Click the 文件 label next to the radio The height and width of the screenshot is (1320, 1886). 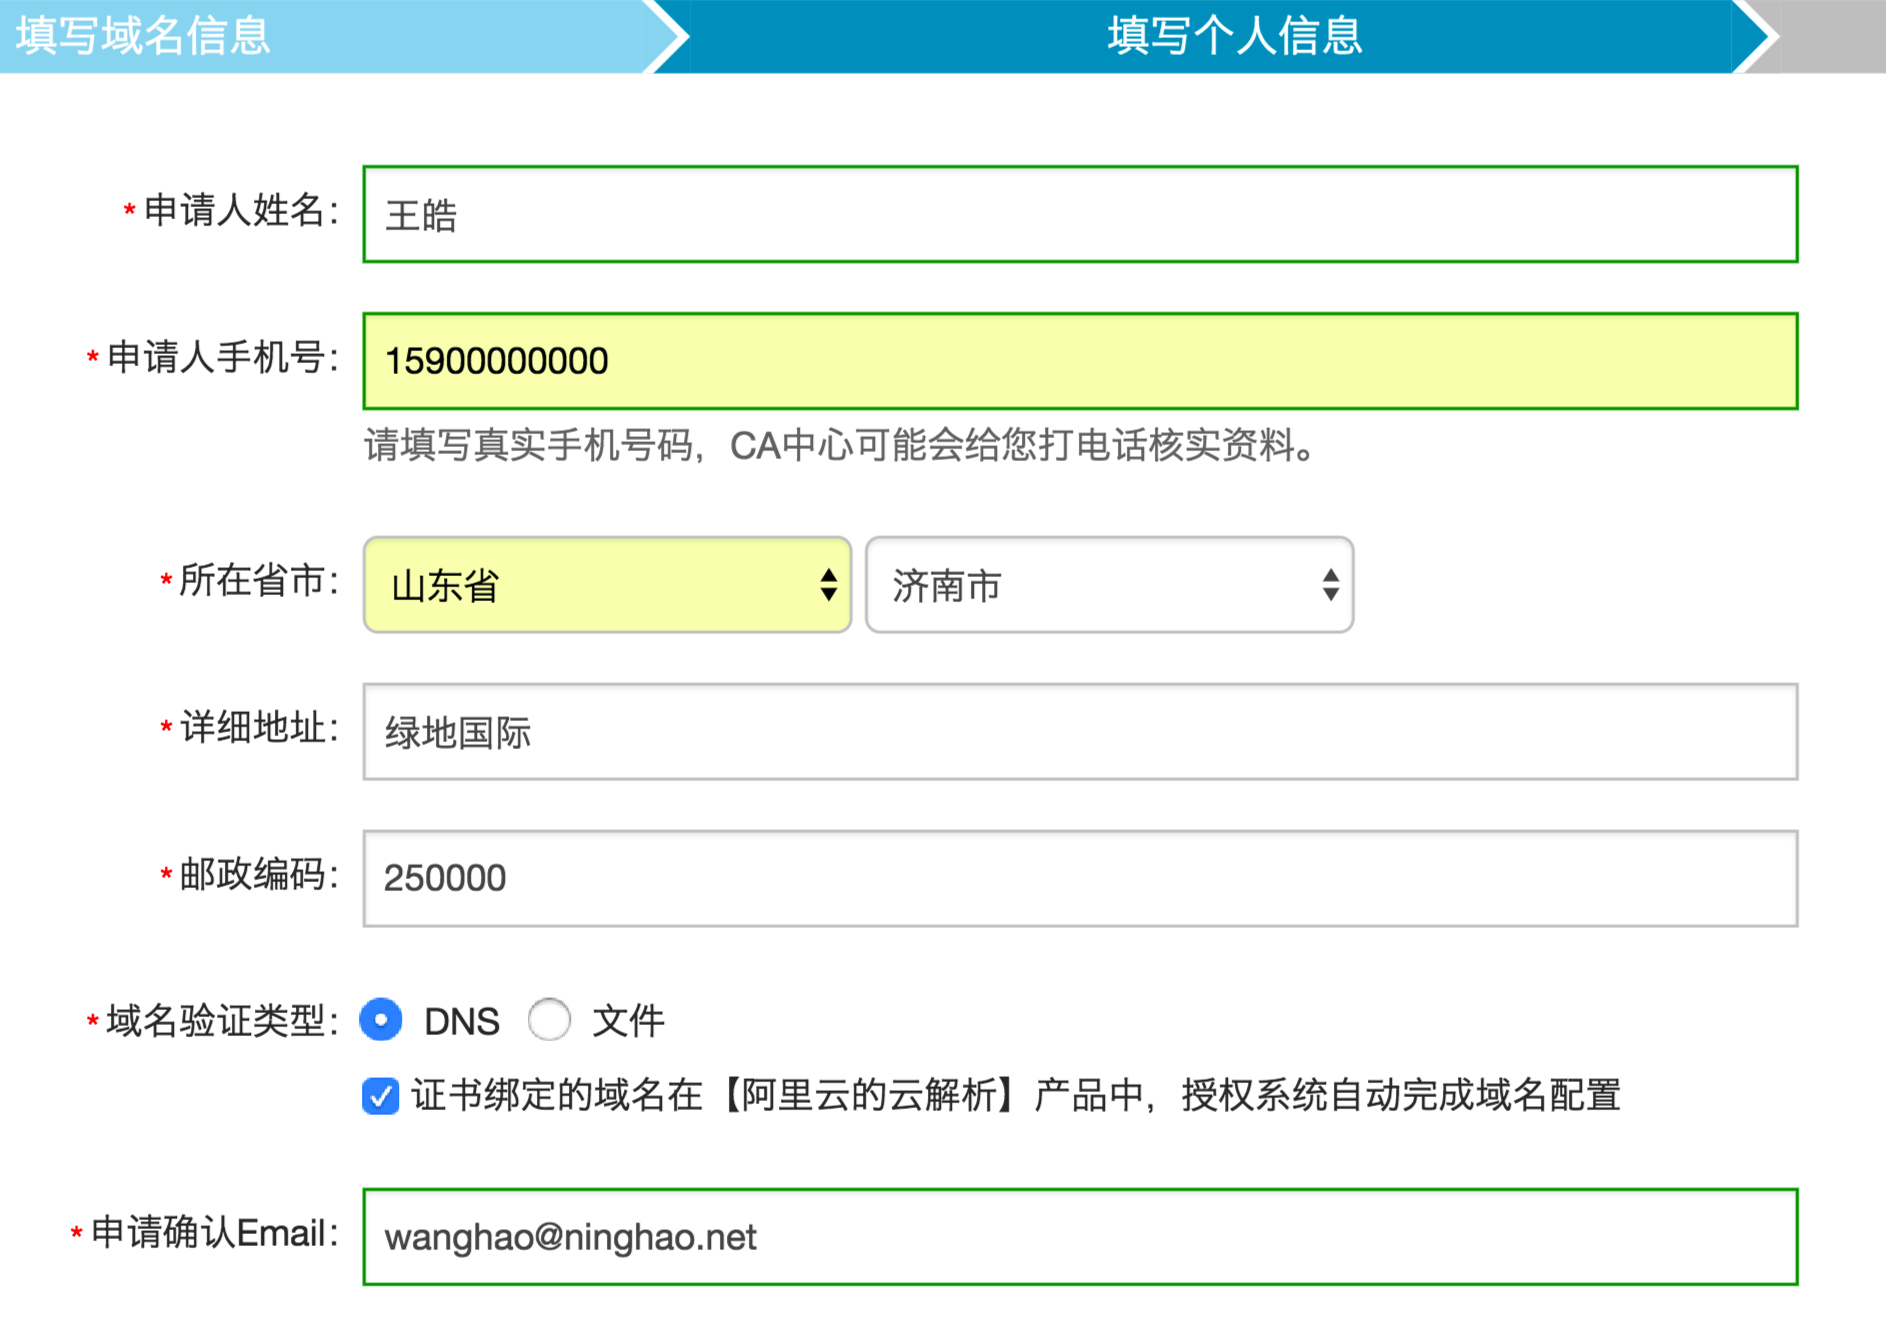(628, 1021)
